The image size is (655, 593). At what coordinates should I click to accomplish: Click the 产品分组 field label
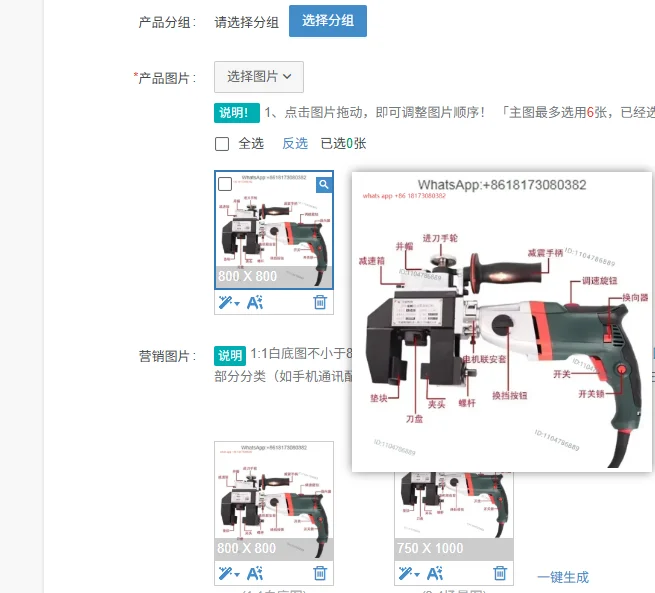point(167,22)
